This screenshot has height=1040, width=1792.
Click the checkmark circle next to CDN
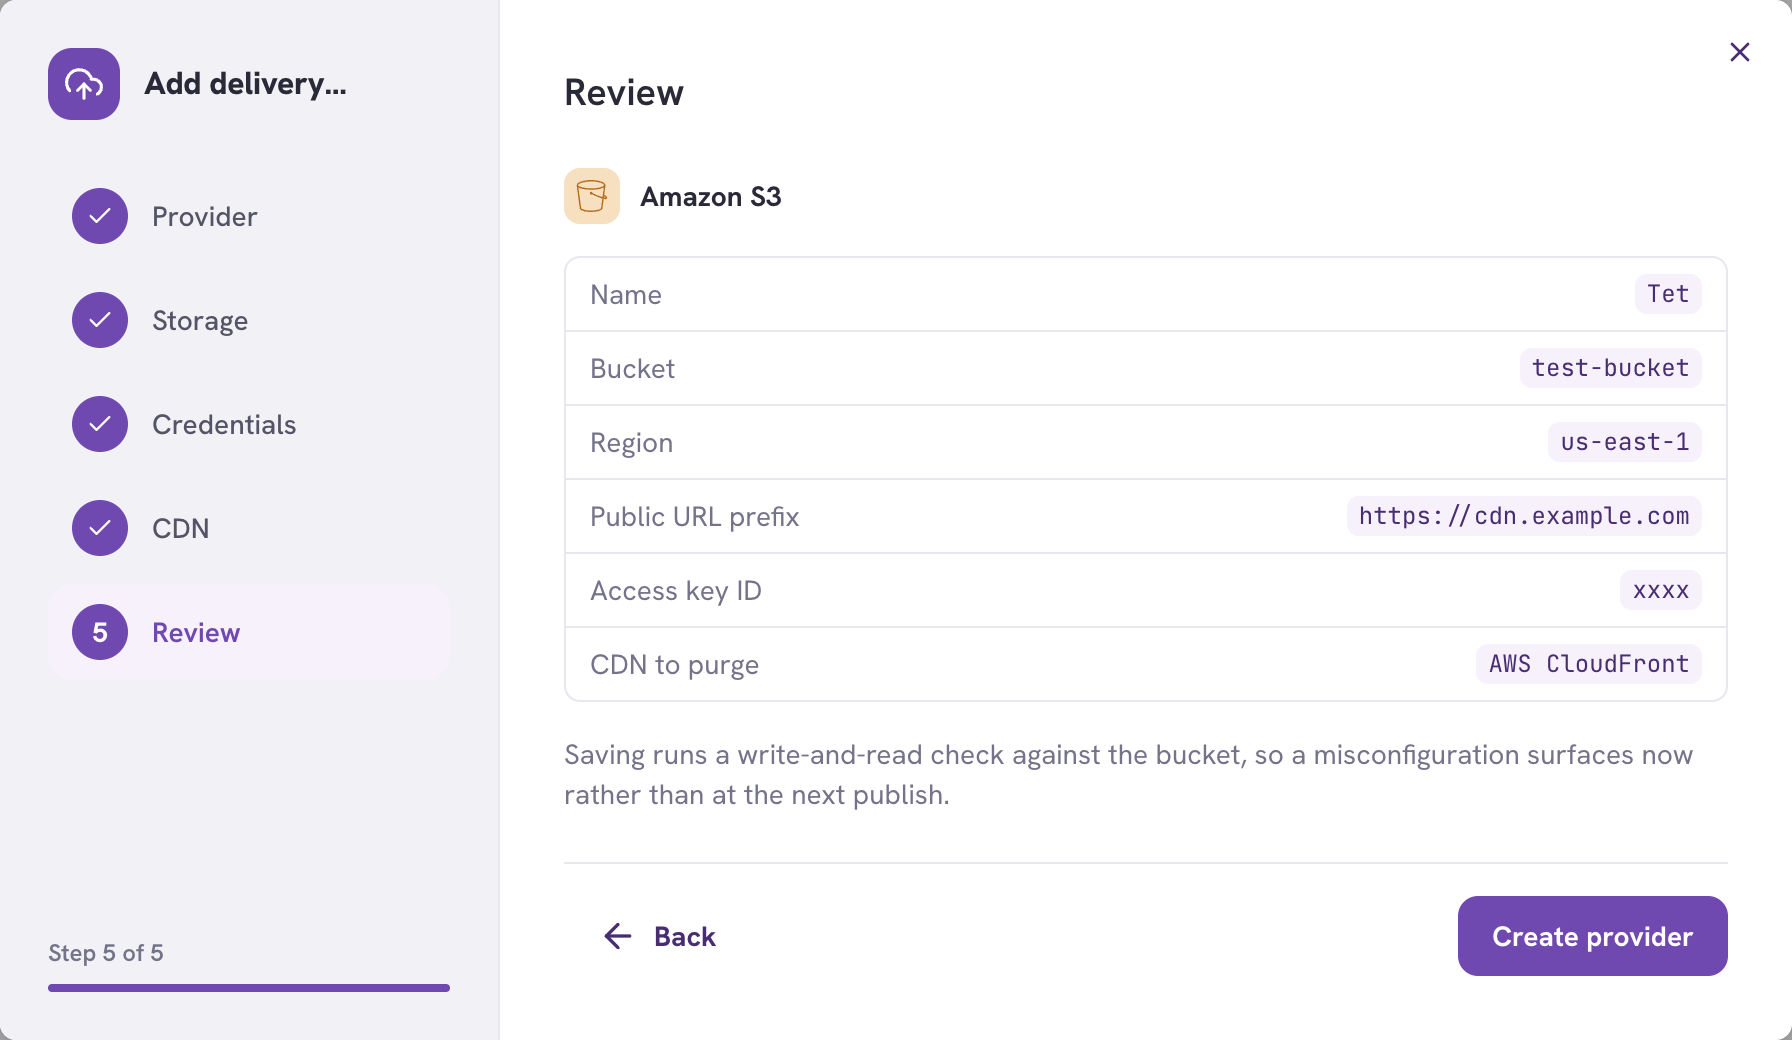pos(100,528)
